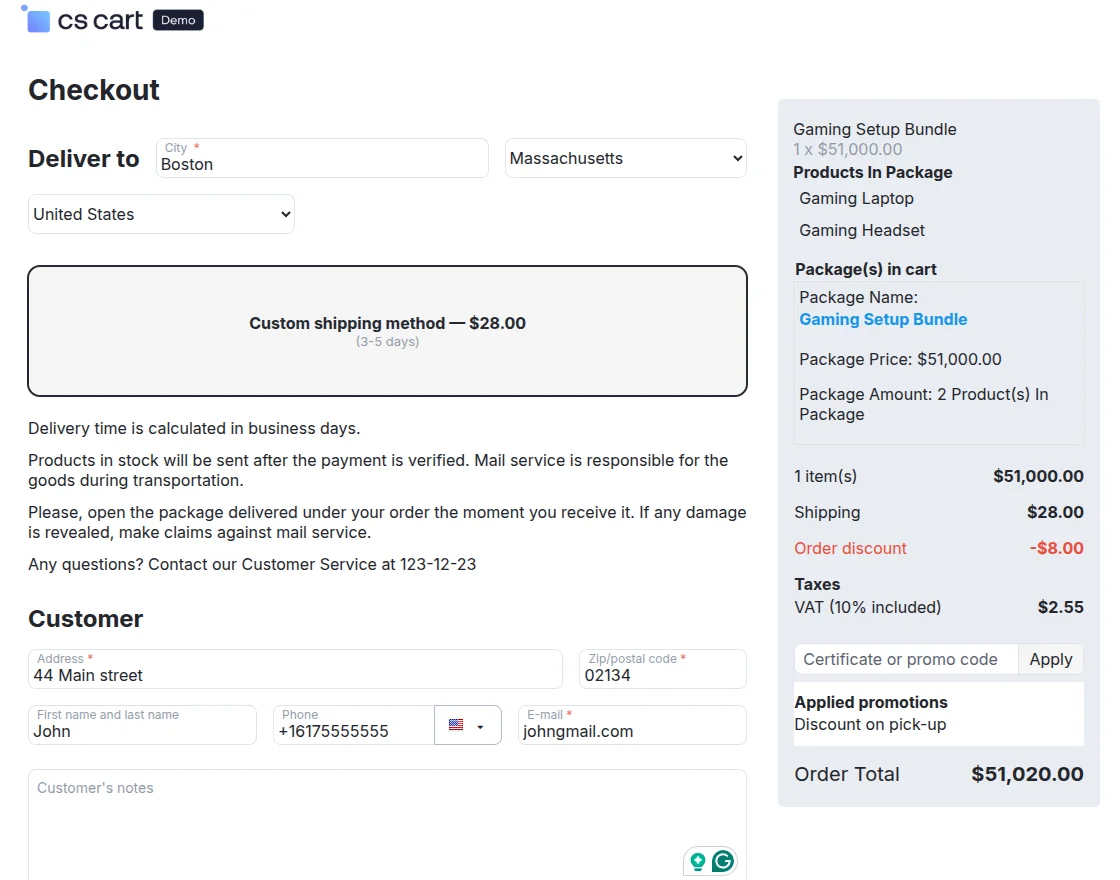Click the 1 x $51,000.00 quantity text
This screenshot has height=880, width=1120.
coord(847,149)
